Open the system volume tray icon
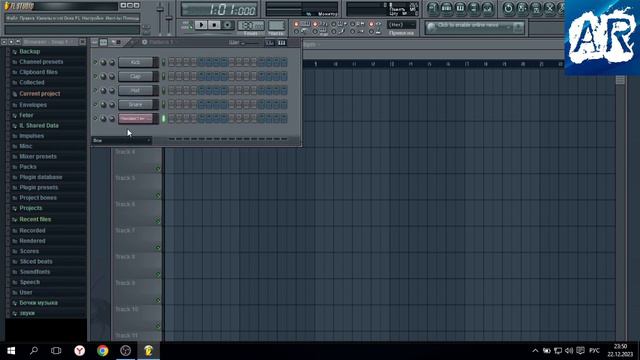Viewport: 640px width, 360px height. pos(569,351)
